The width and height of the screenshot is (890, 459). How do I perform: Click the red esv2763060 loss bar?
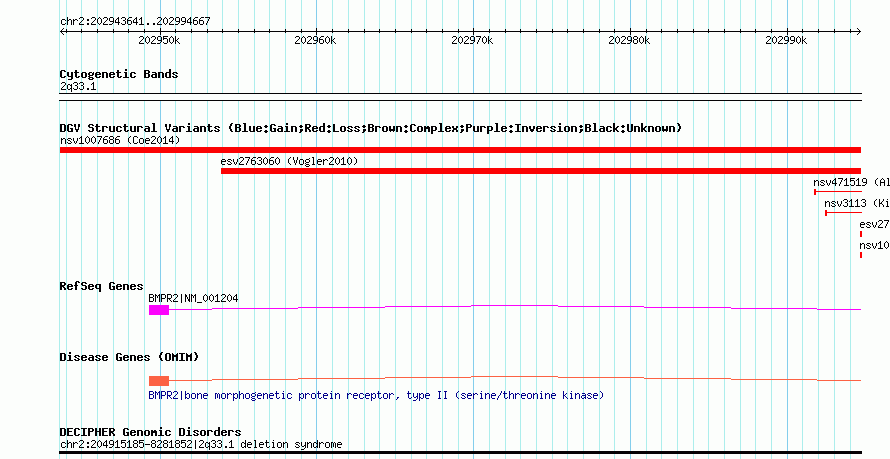point(541,171)
